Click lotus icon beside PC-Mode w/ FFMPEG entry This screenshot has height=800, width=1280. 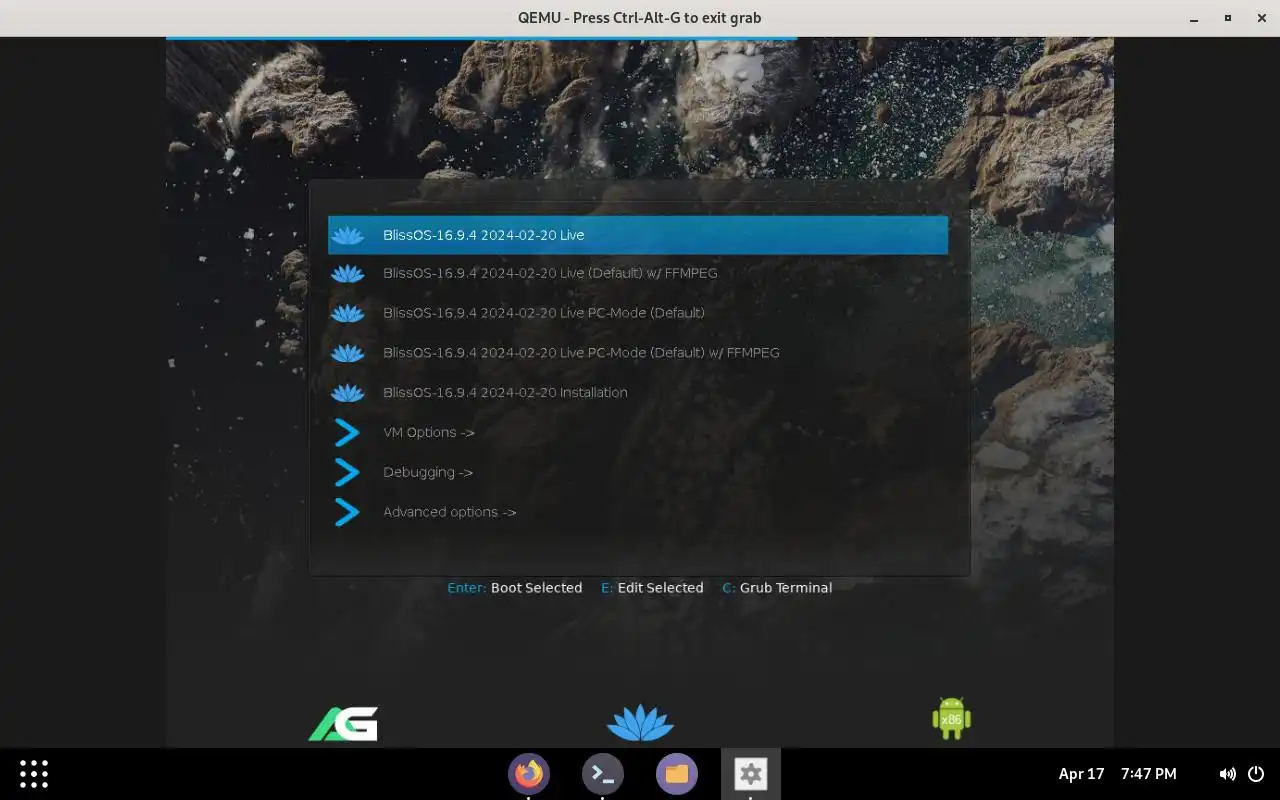[x=348, y=353]
